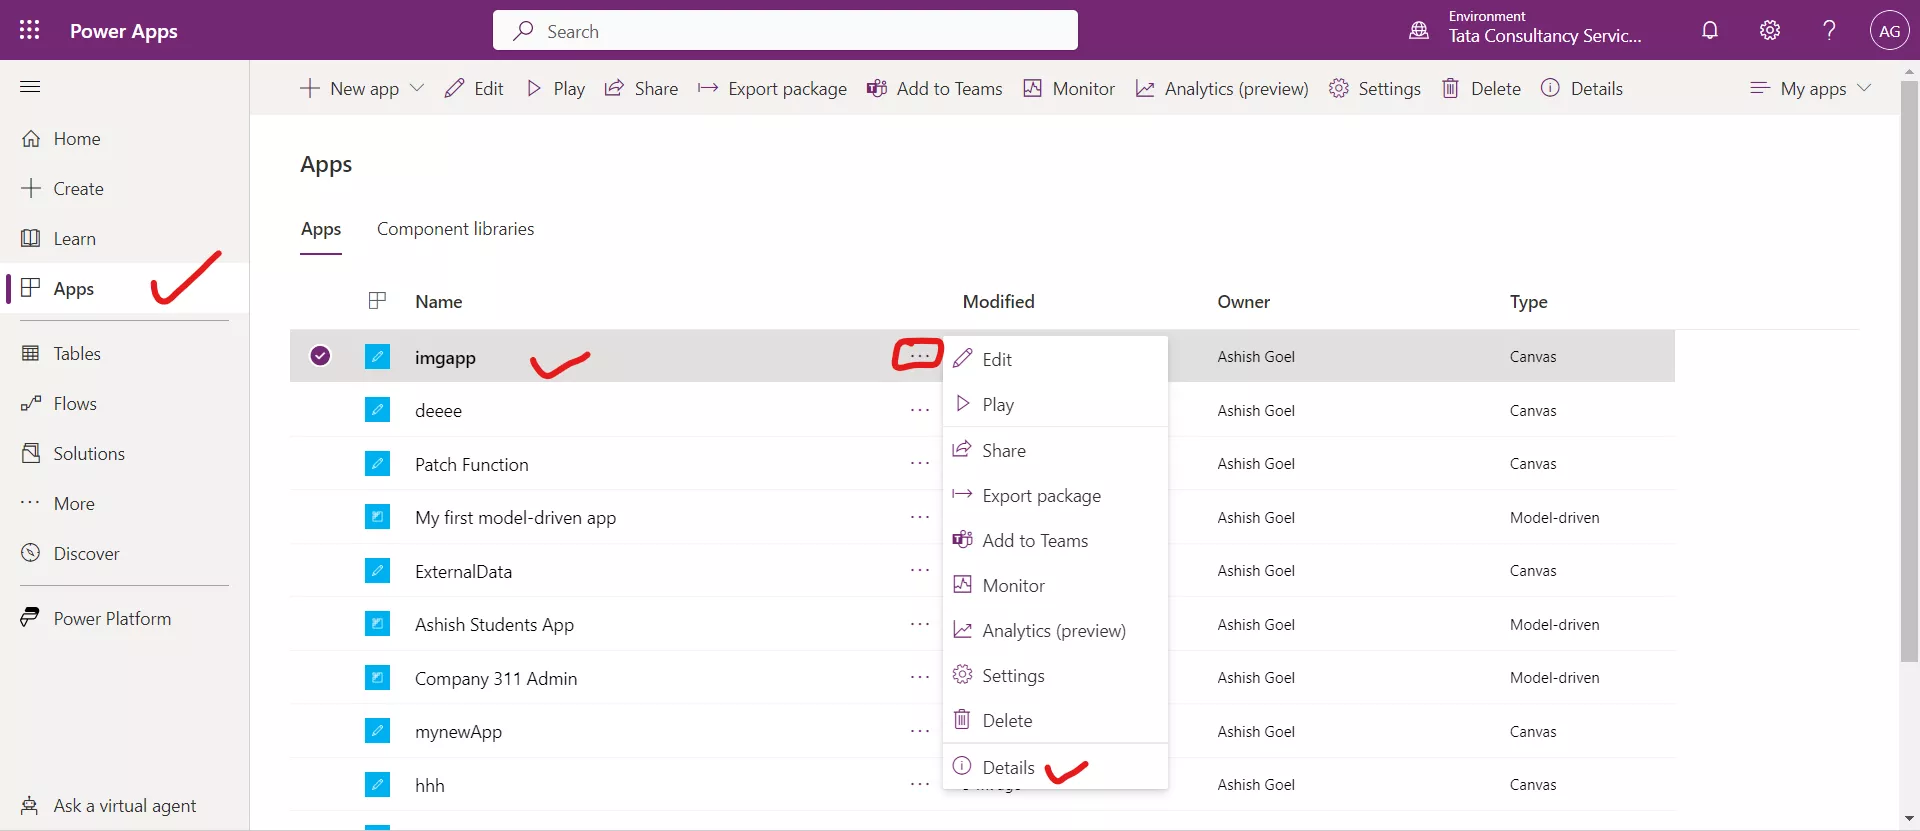This screenshot has height=831, width=1920.
Task: Click Add to Teams in the toolbar
Action: (934, 88)
